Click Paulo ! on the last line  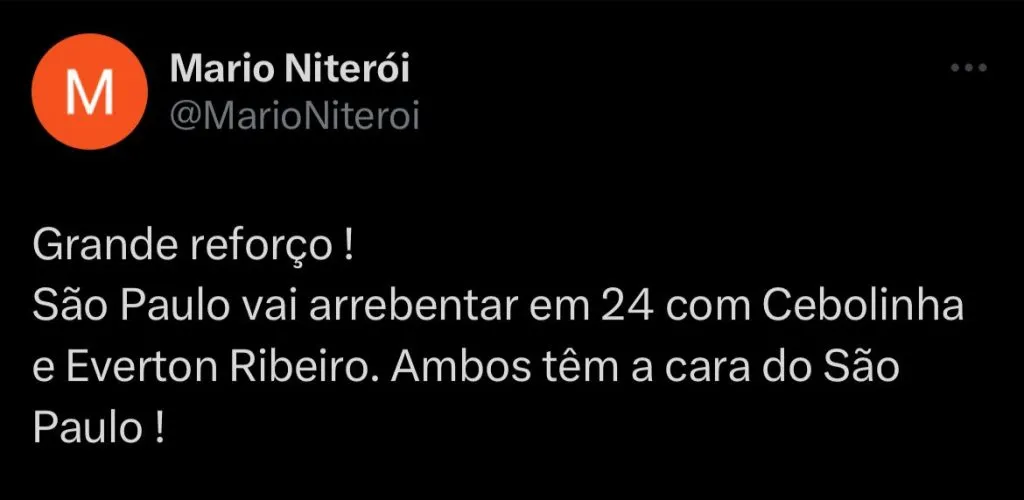pyautogui.click(x=97, y=428)
